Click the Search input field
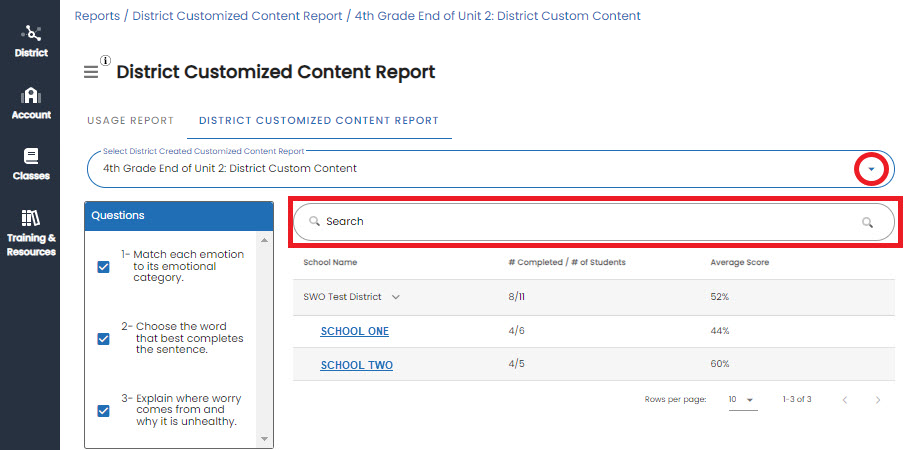The image size is (919, 450). click(x=594, y=222)
